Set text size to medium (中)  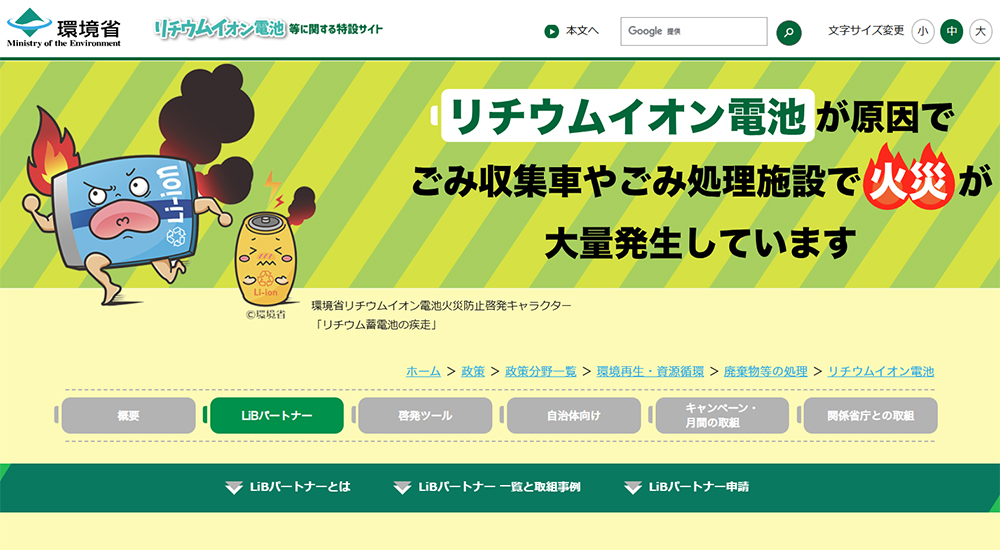pyautogui.click(x=952, y=31)
